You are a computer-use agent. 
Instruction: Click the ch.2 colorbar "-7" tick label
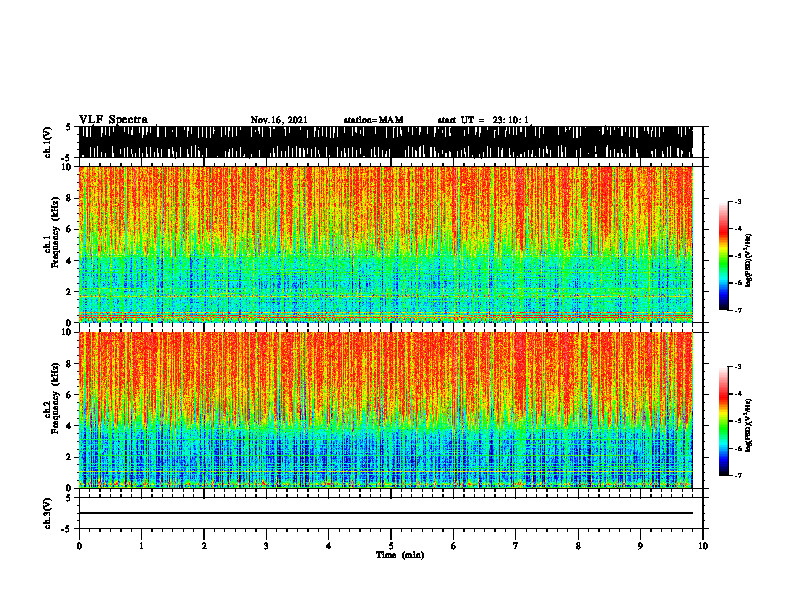(738, 476)
